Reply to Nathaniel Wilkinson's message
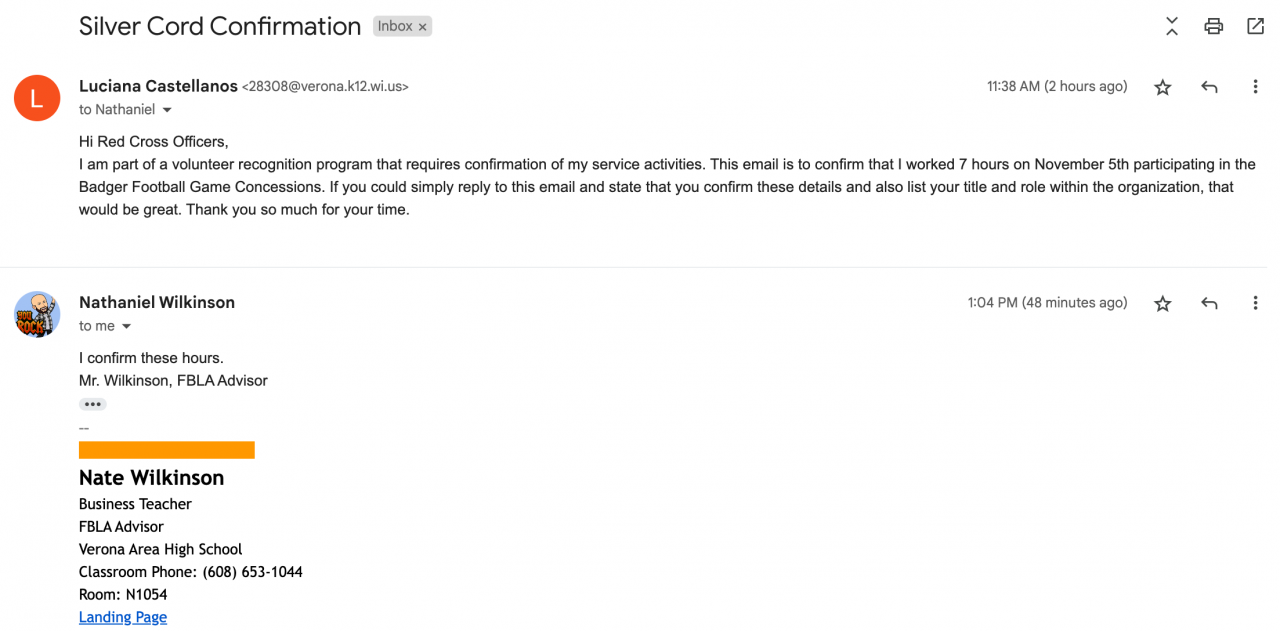The width and height of the screenshot is (1280, 631). [x=1209, y=303]
